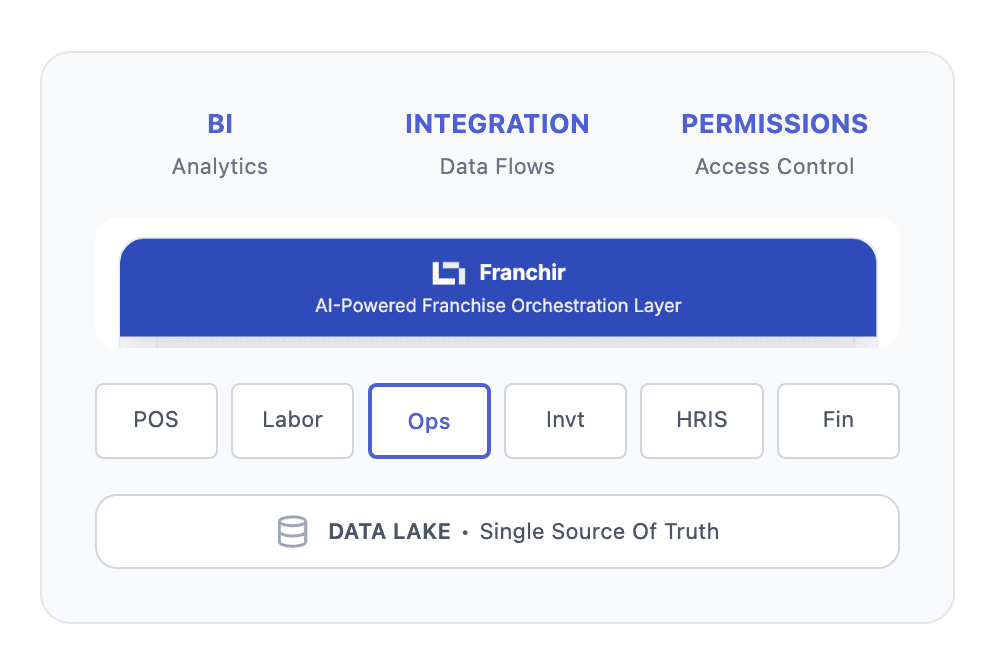Click the Franchir orchestration banner
The height and width of the screenshot is (648, 984).
pos(497,287)
